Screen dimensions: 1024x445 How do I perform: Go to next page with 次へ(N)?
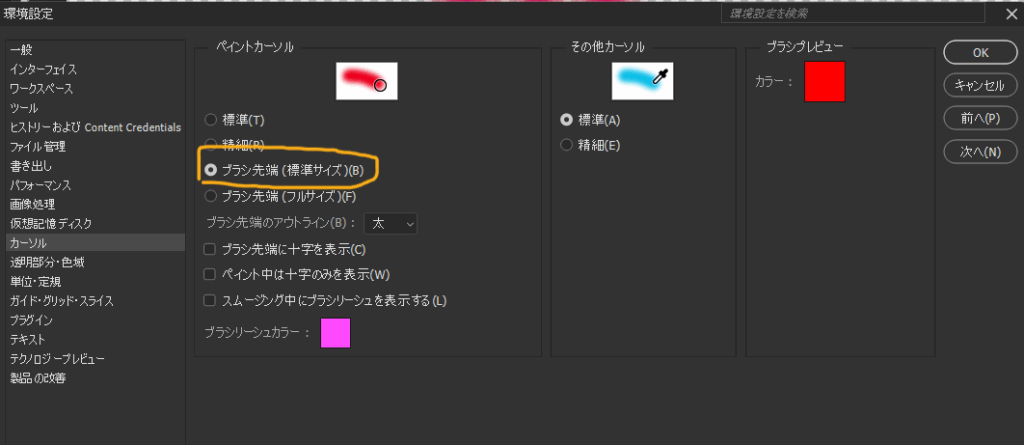tap(980, 151)
